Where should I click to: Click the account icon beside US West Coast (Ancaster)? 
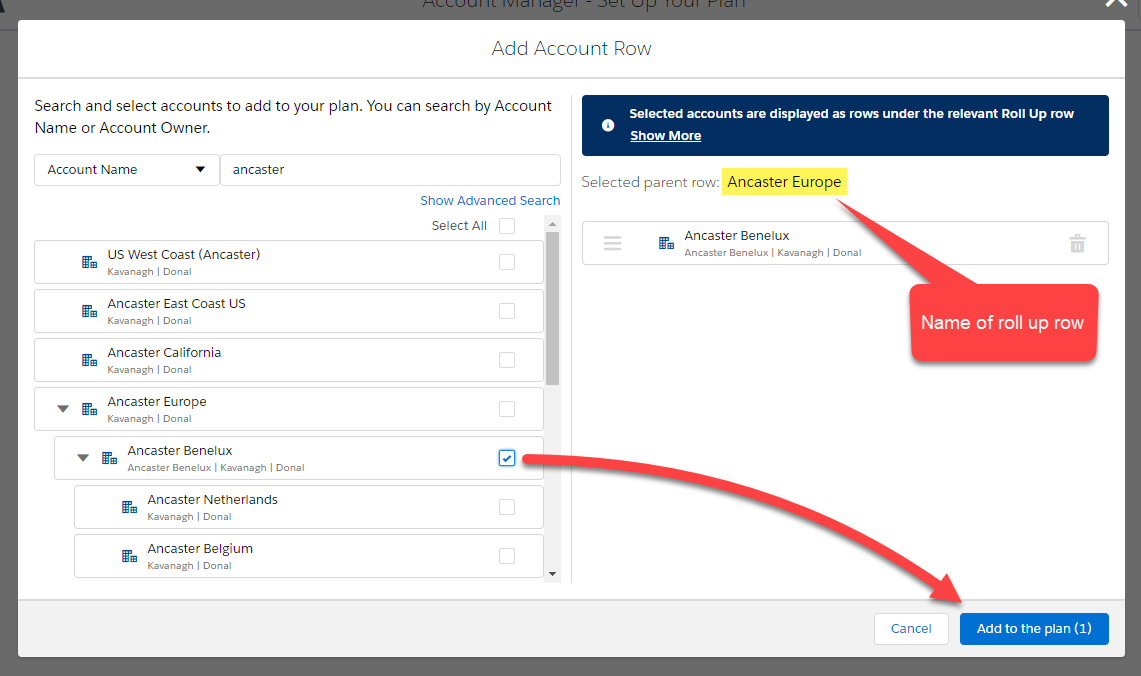coord(89,262)
